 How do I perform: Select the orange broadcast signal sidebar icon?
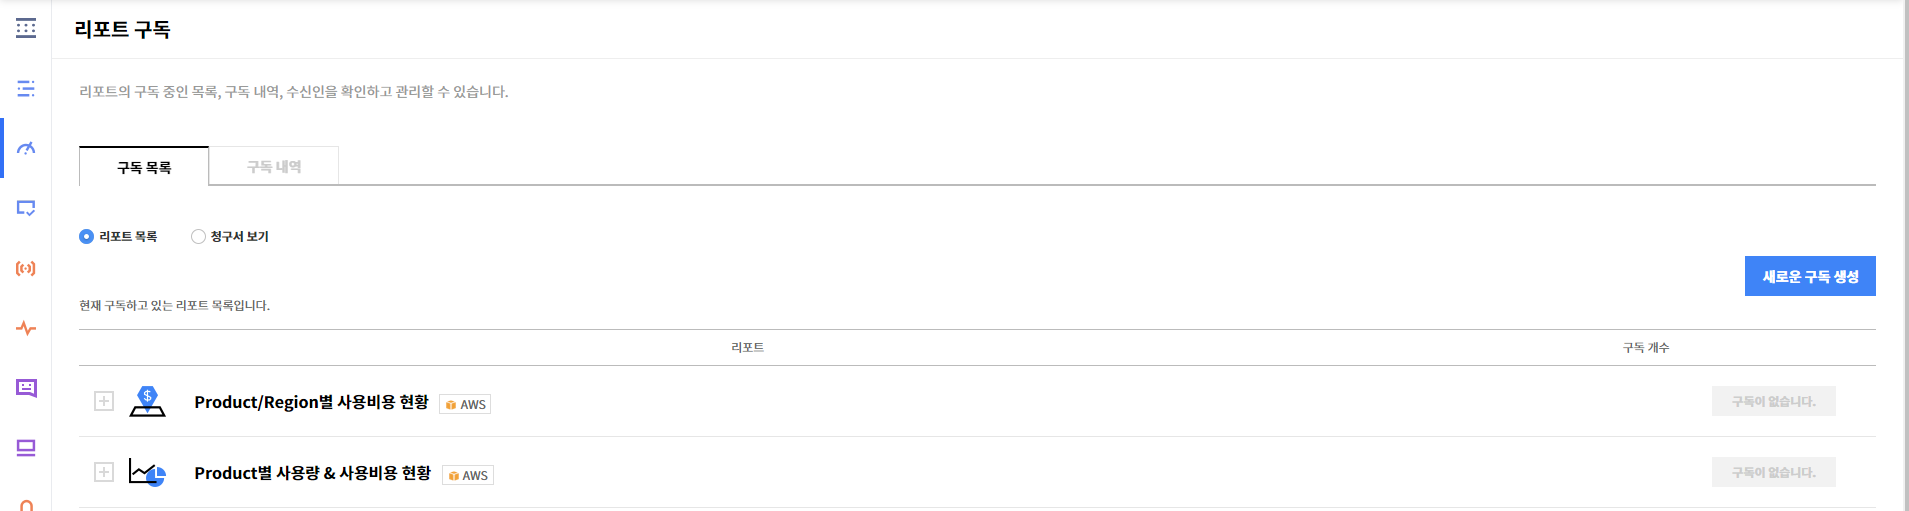point(26,268)
